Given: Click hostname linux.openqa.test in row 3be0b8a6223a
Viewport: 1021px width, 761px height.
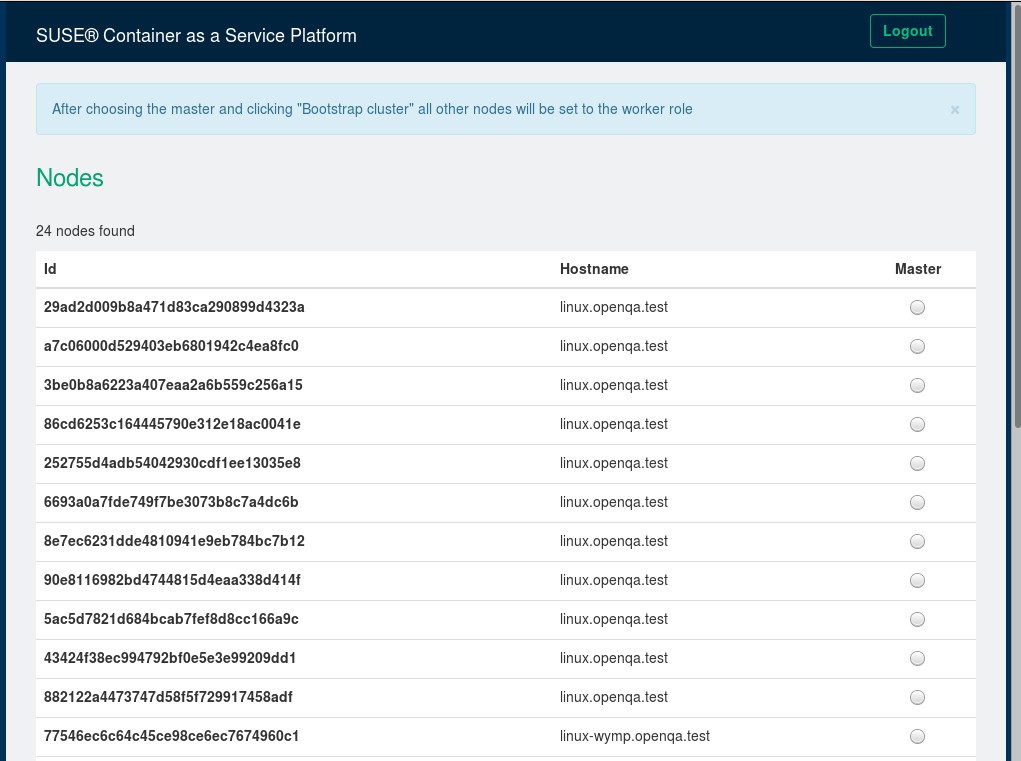Looking at the screenshot, I should click(614, 385).
